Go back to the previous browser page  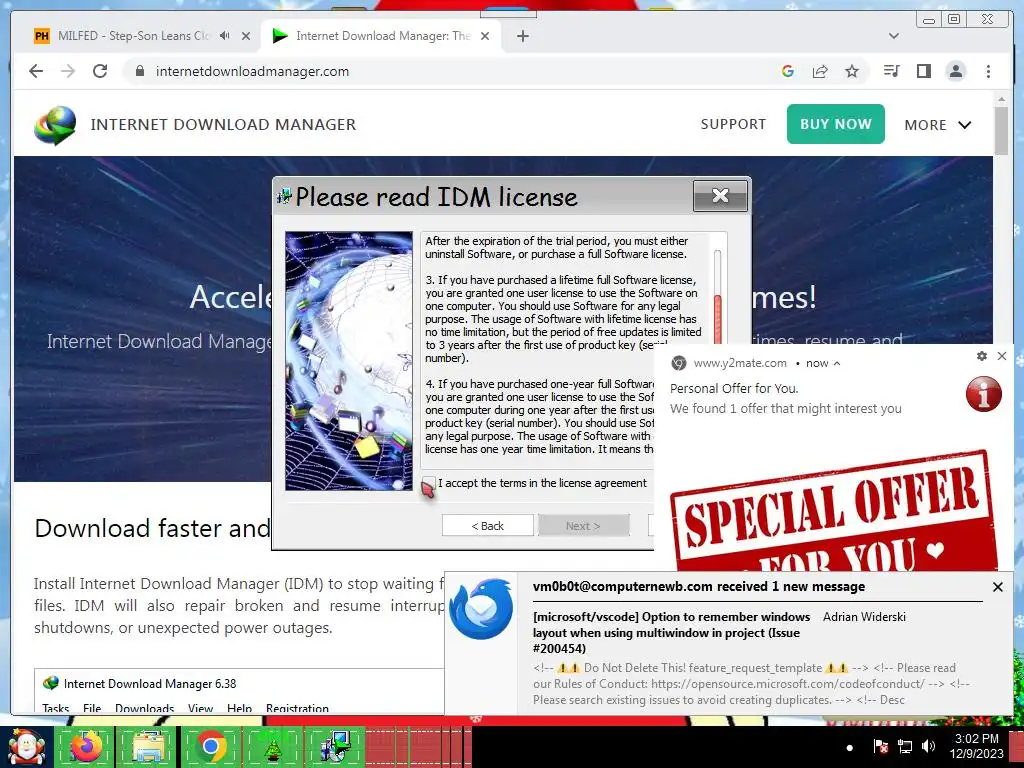coord(36,71)
